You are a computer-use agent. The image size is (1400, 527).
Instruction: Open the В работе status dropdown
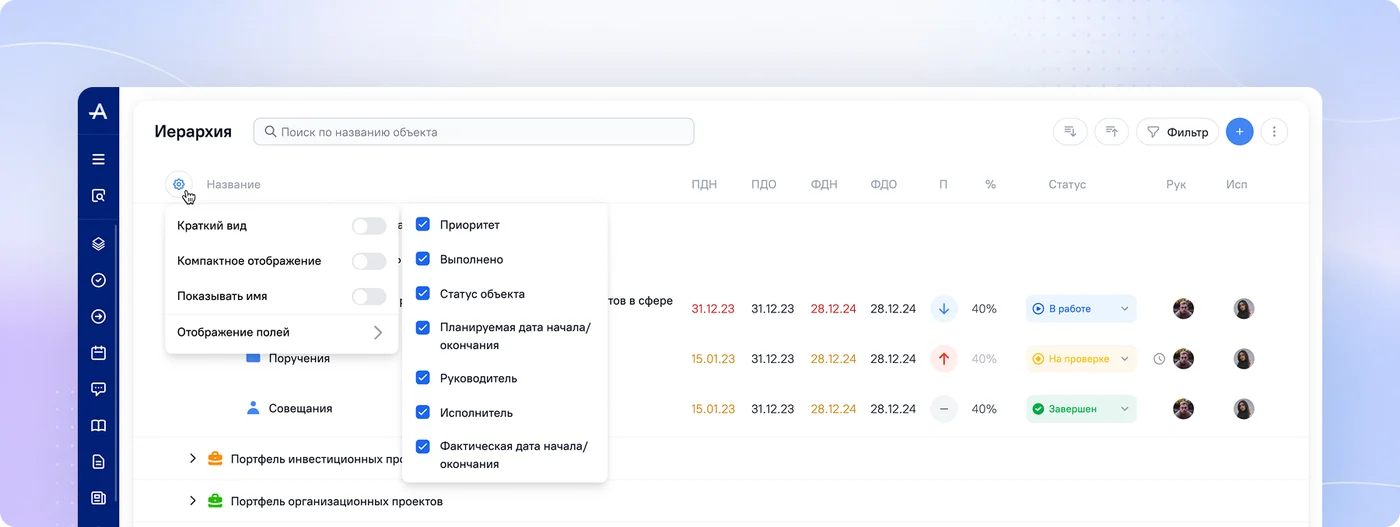click(x=1081, y=309)
